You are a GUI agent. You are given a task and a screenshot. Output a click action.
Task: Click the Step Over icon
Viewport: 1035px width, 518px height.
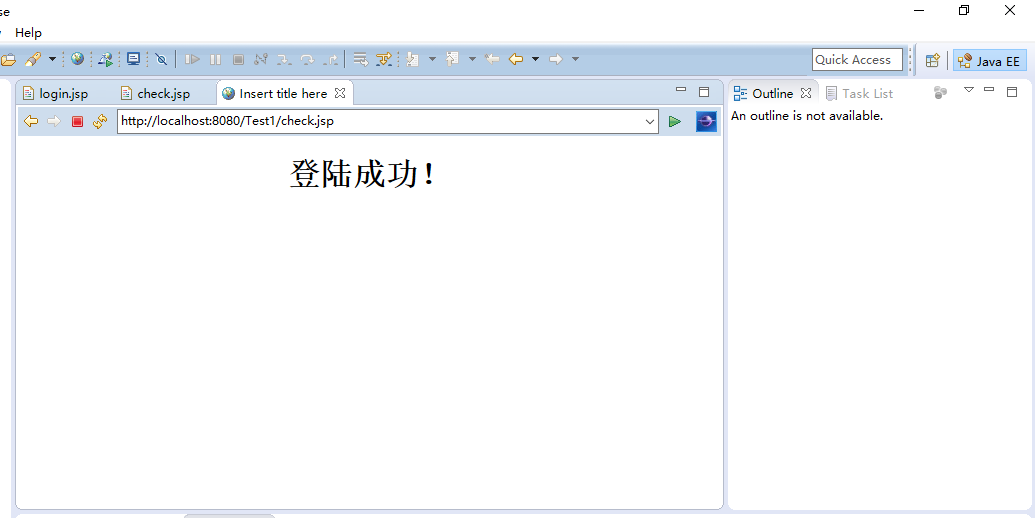coord(308,59)
